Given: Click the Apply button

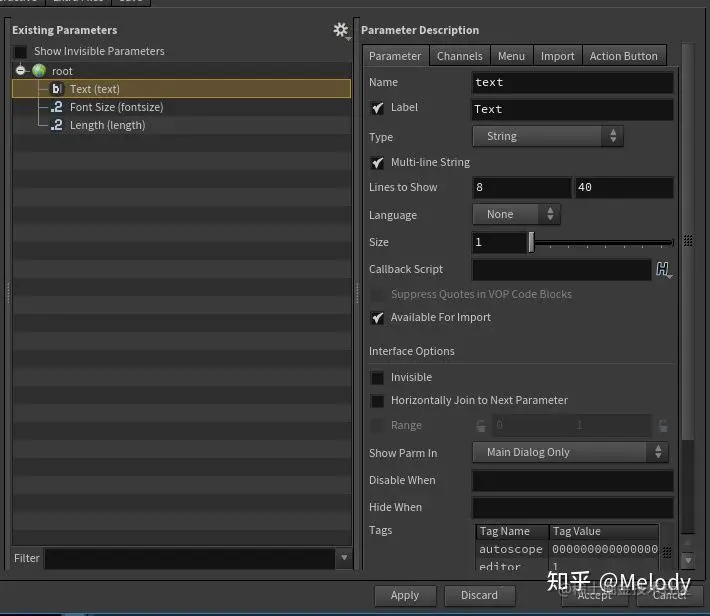Looking at the screenshot, I should (x=405, y=595).
